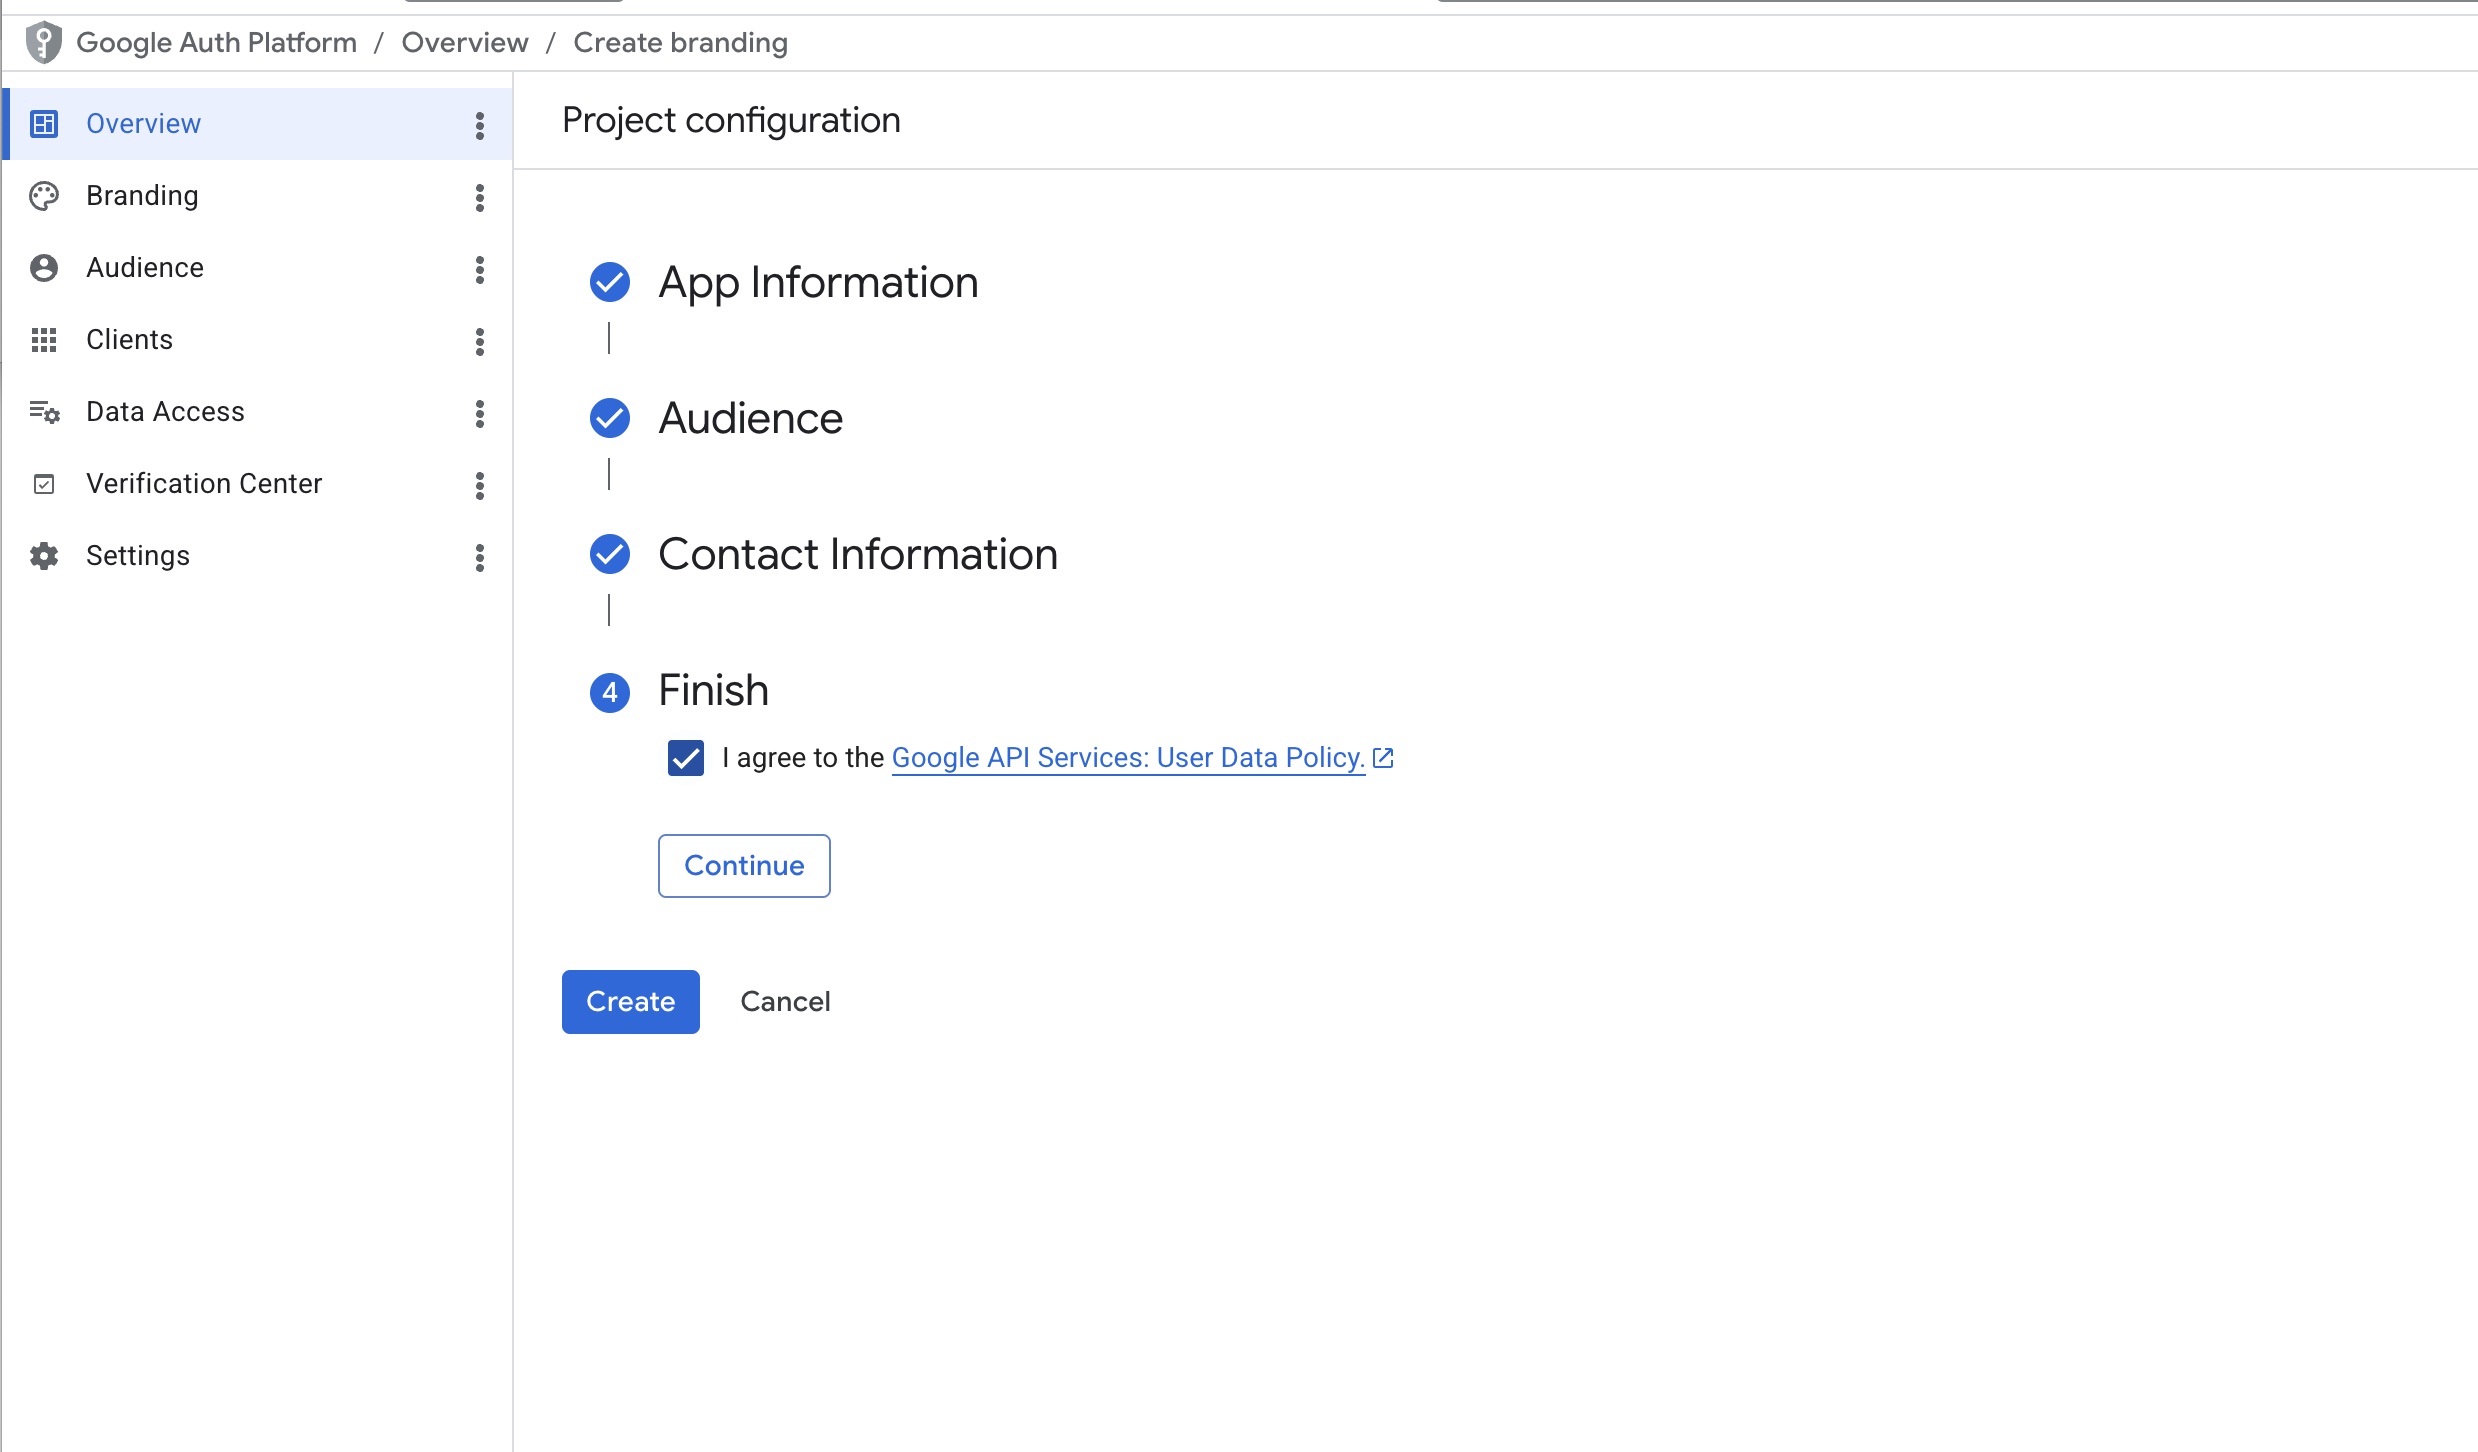Viewport: 2478px width, 1452px height.
Task: Click the Cancel button
Action: [785, 1002]
